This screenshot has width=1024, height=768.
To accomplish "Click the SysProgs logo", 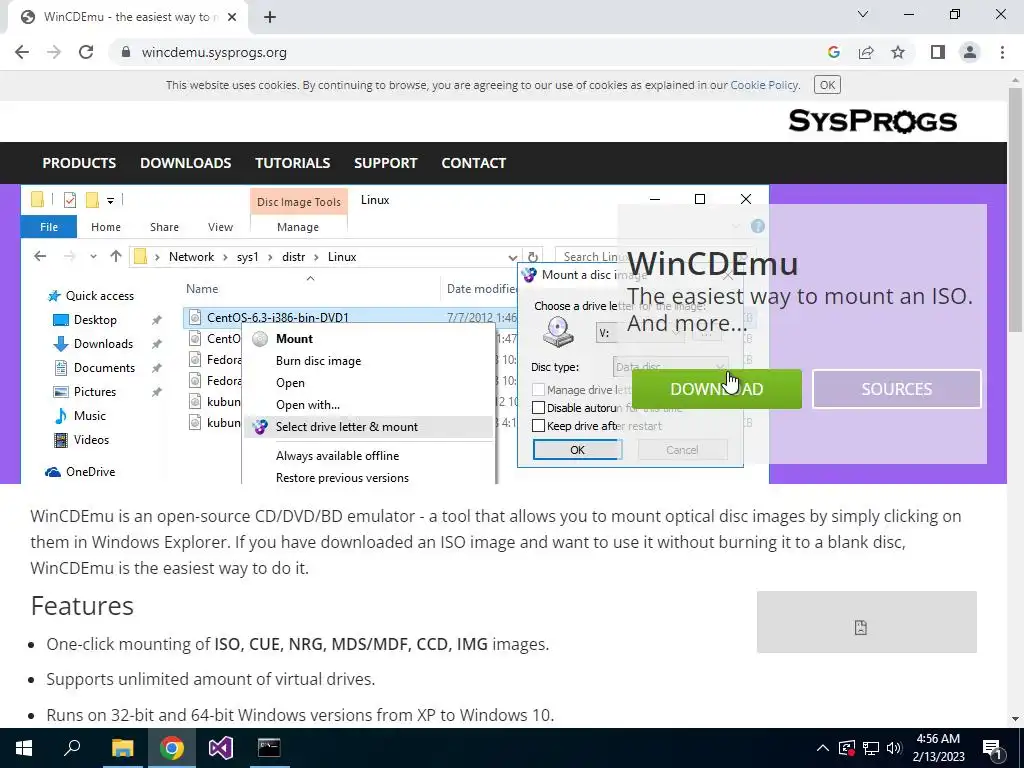I will pyautogui.click(x=872, y=121).
